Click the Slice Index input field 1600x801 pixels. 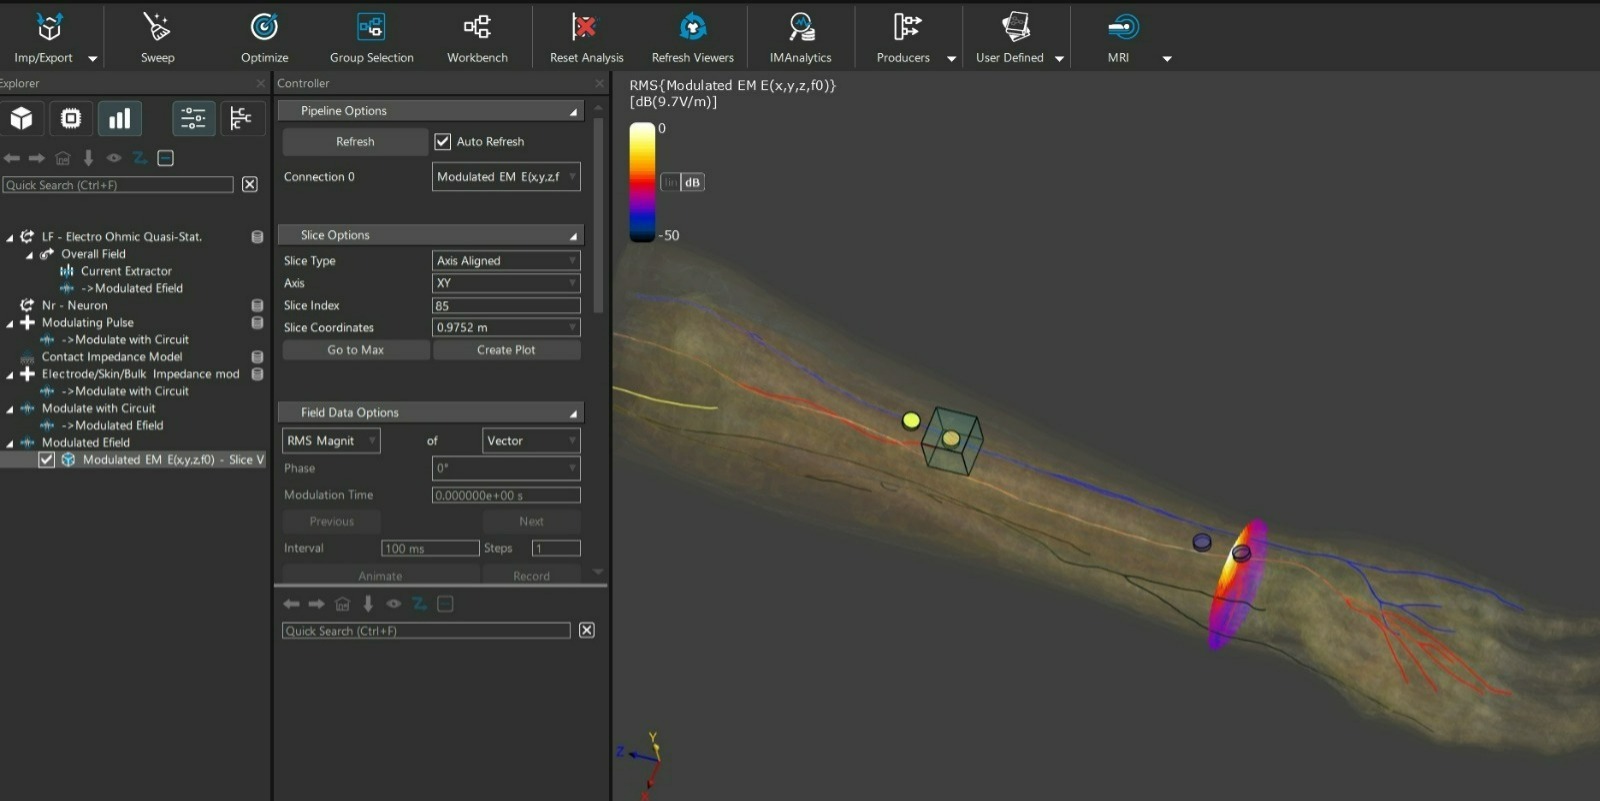505,306
